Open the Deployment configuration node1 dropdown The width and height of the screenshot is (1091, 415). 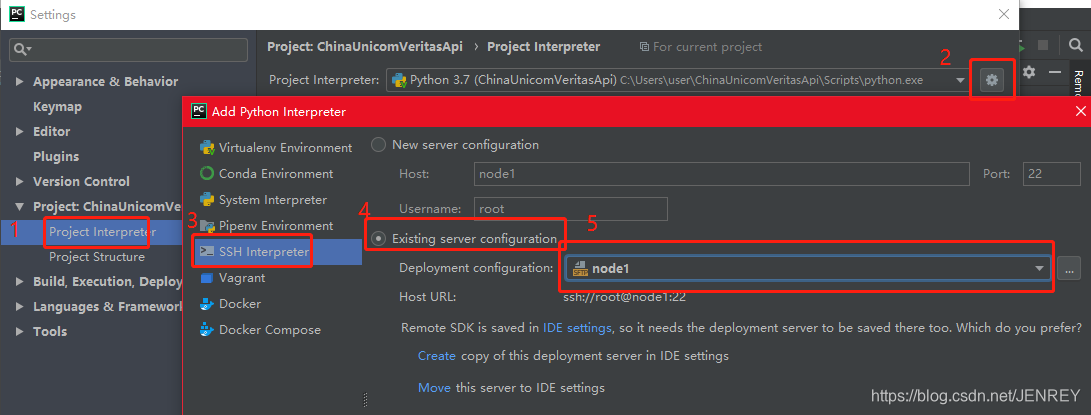pyautogui.click(x=1040, y=268)
